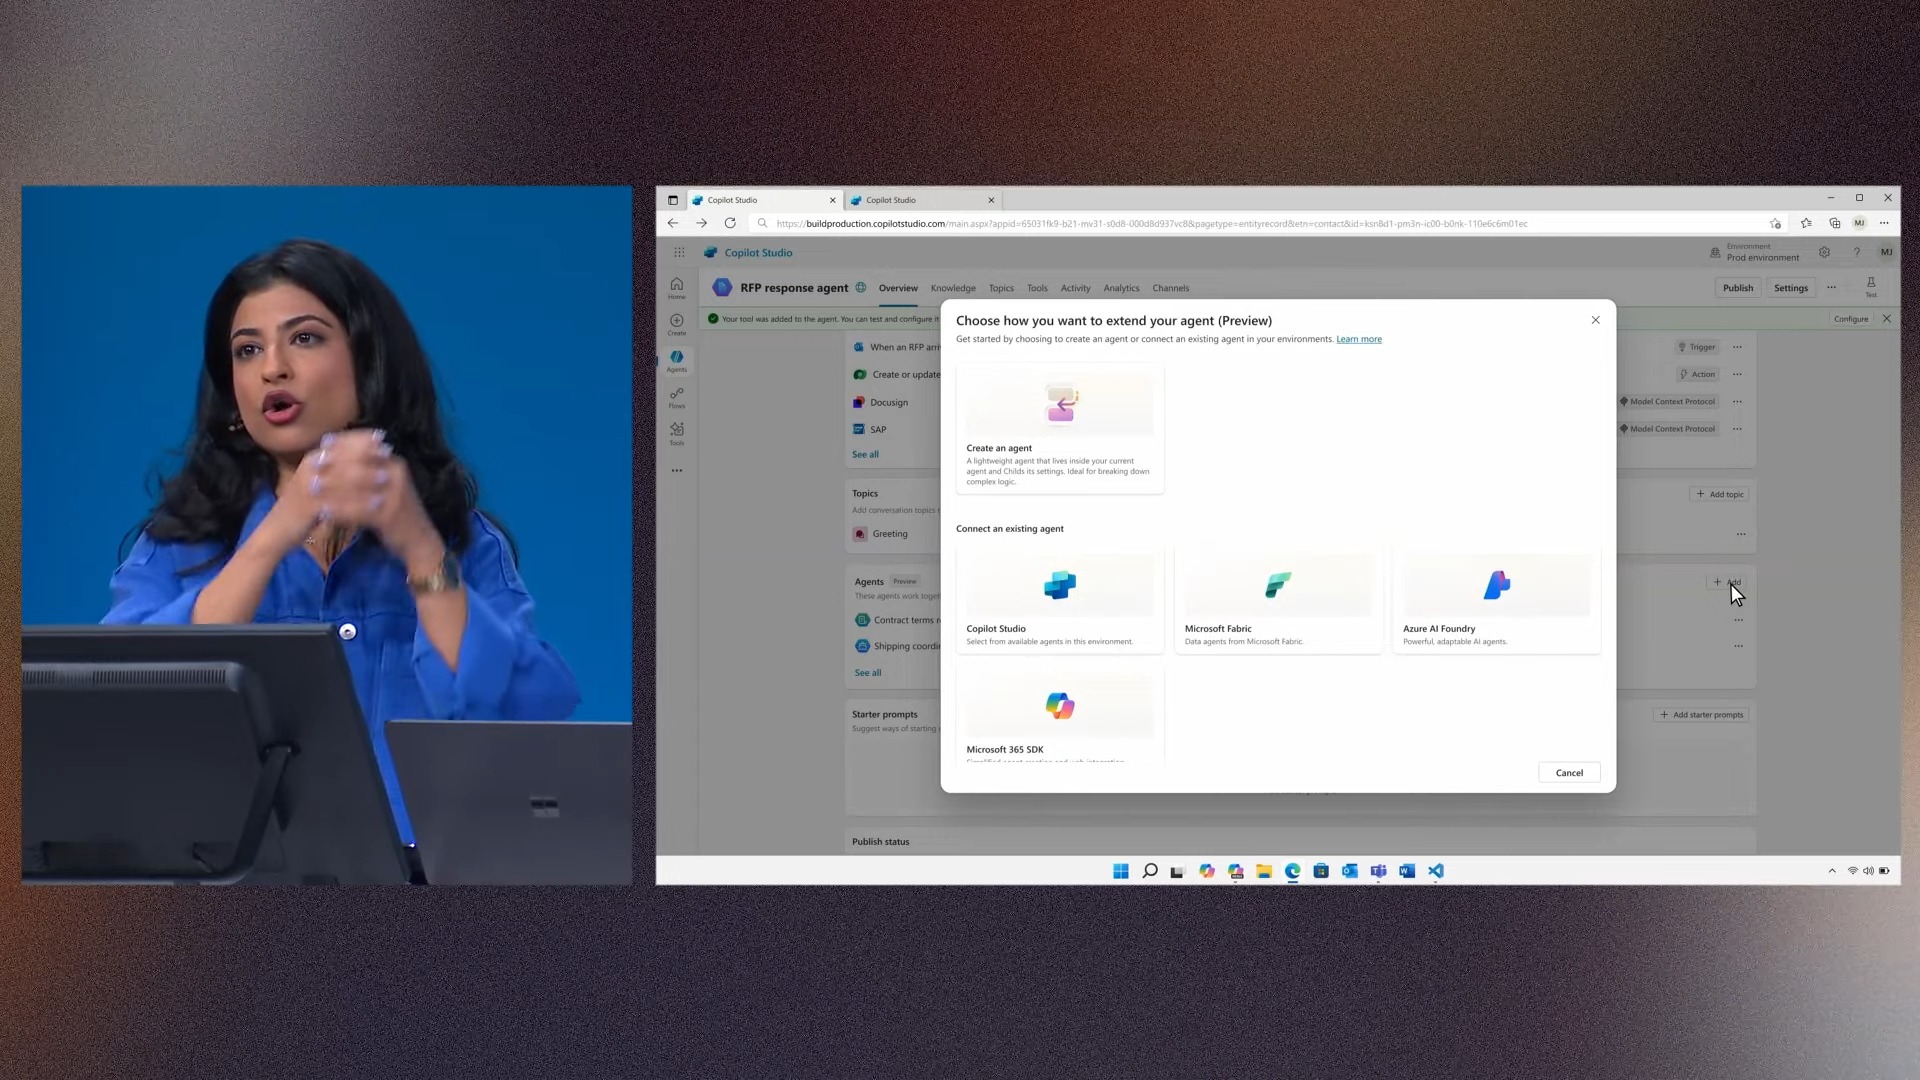
Task: Dismiss the tool added notification bar
Action: coord(1886,318)
